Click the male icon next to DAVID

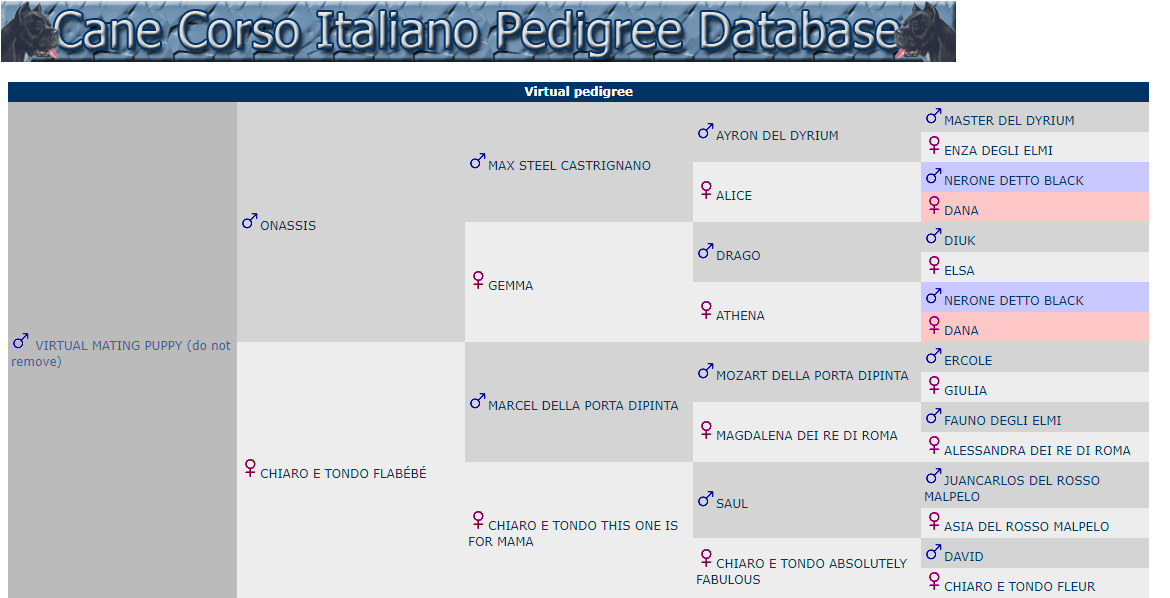click(933, 552)
